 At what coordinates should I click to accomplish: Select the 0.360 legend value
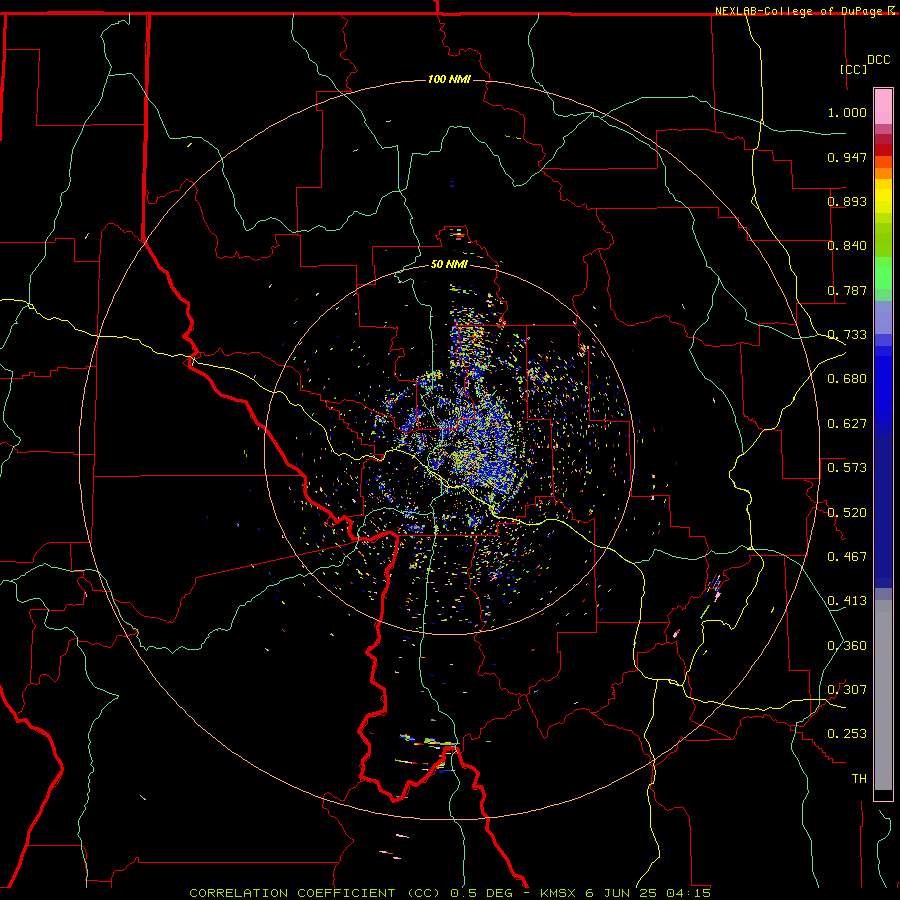[x=847, y=646]
